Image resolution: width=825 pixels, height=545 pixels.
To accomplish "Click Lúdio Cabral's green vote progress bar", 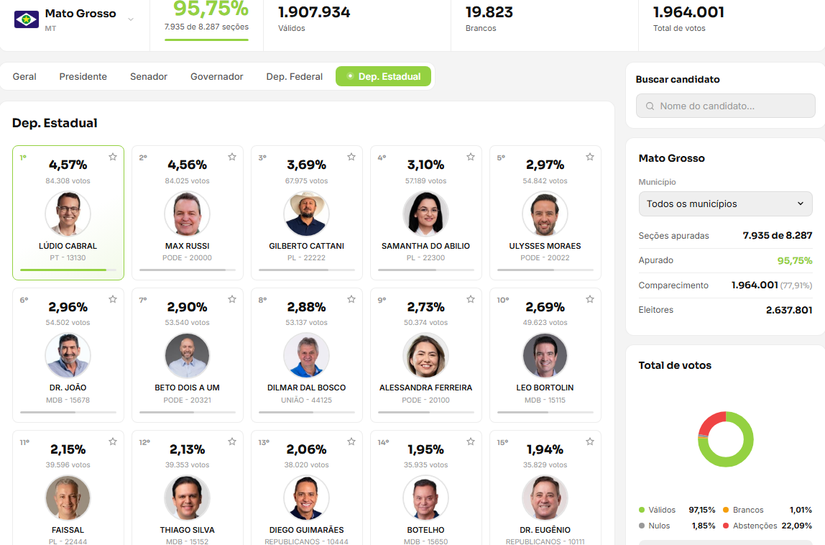I will pyautogui.click(x=68, y=270).
